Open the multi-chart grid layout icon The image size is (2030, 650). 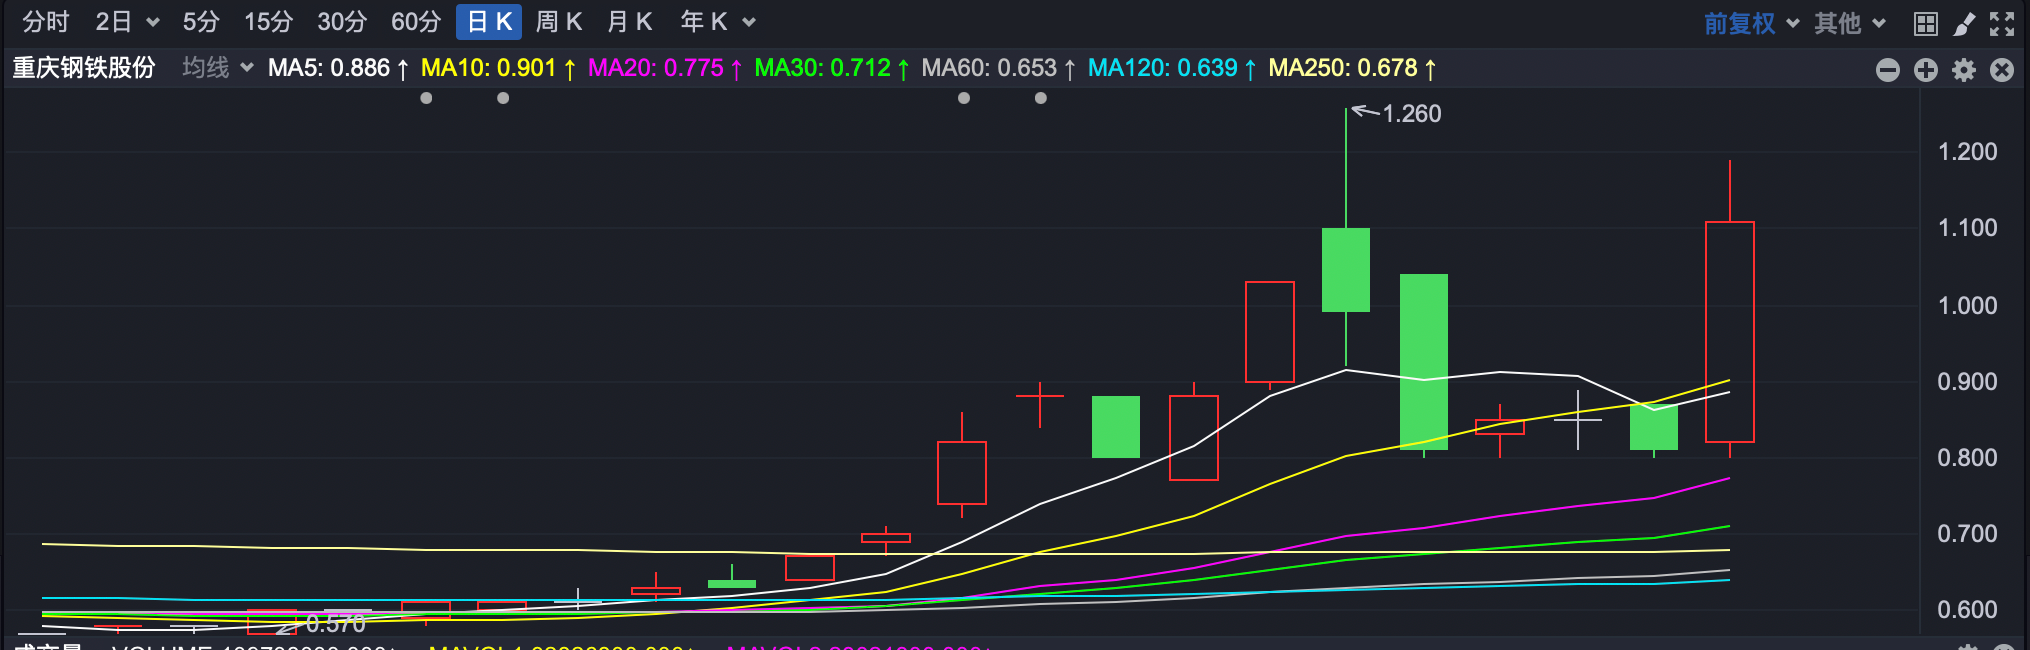[1925, 24]
